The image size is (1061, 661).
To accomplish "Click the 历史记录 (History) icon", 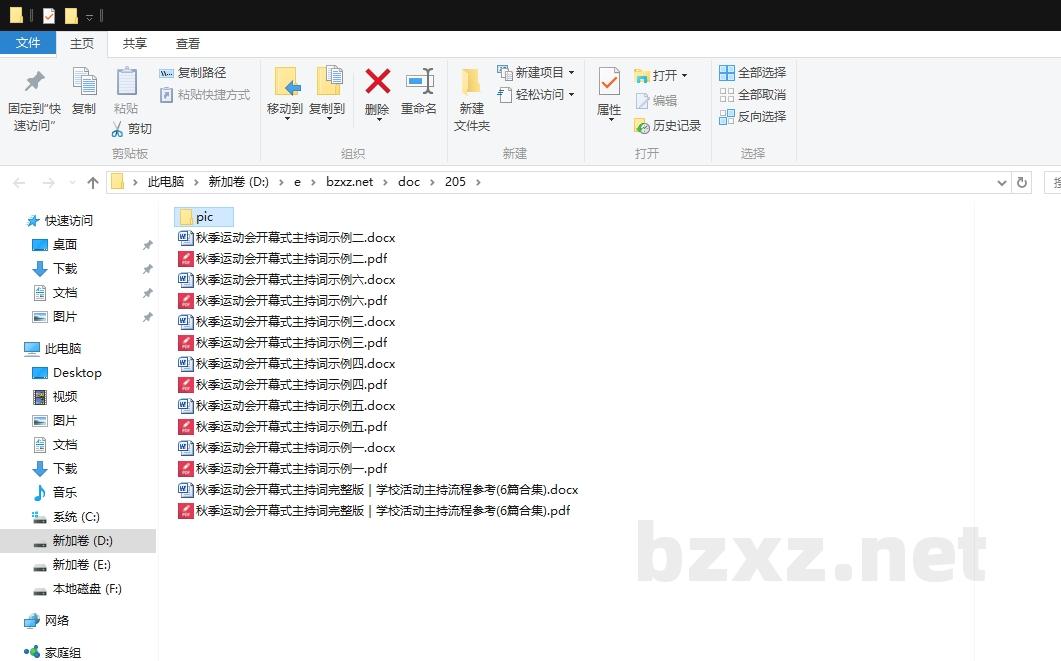I will click(x=638, y=125).
